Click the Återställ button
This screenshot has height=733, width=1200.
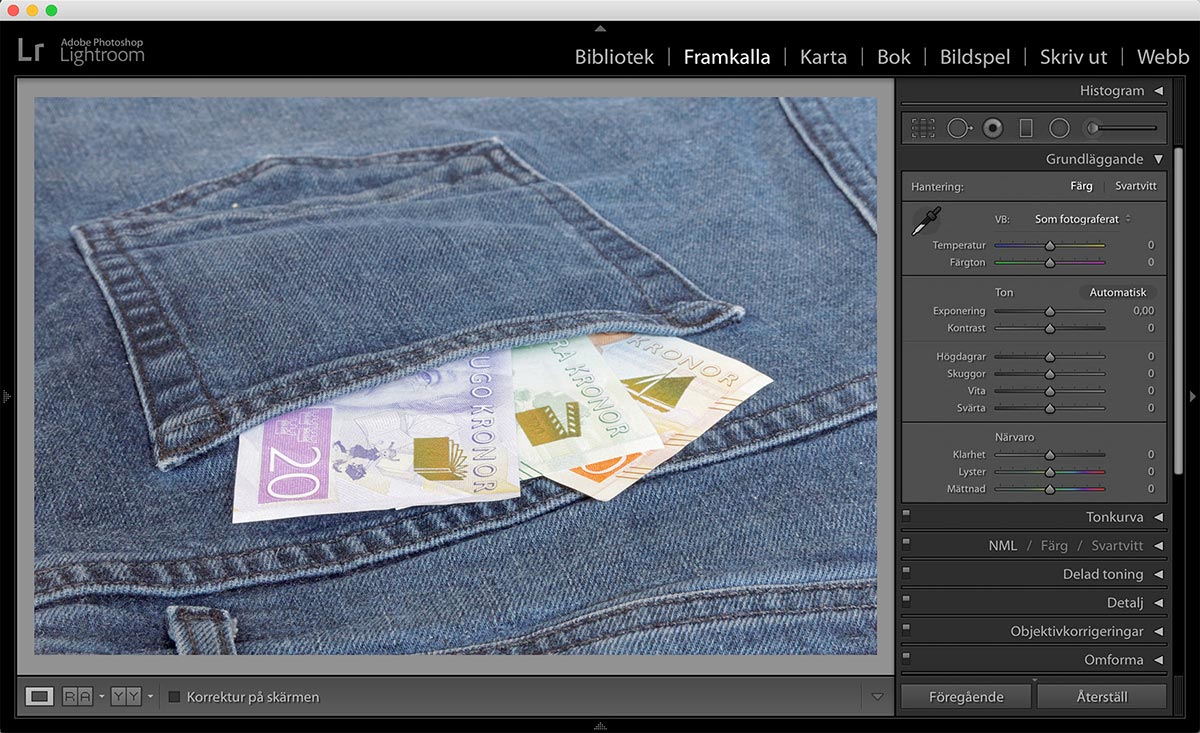pyautogui.click(x=1102, y=697)
